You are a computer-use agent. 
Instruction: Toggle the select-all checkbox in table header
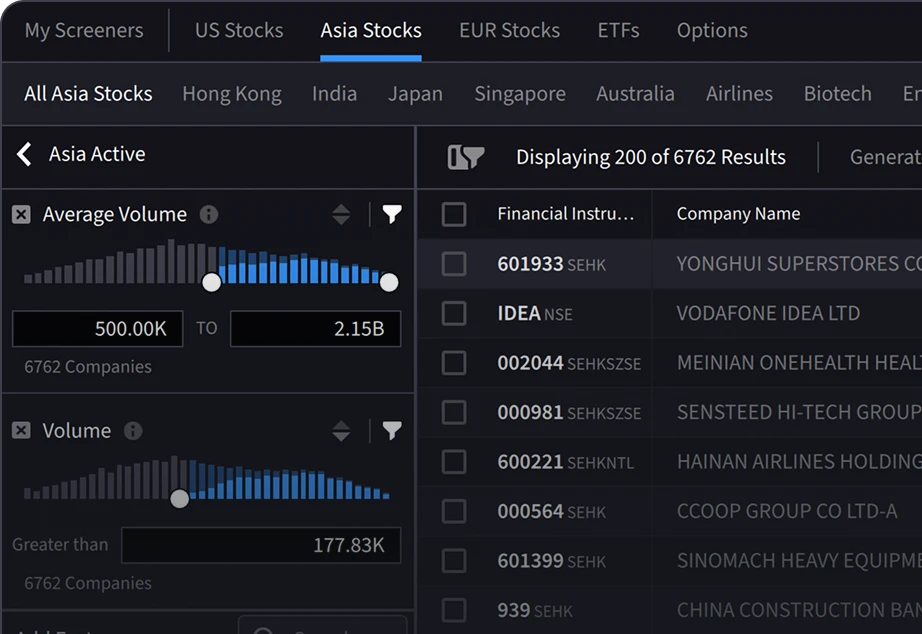coord(454,214)
